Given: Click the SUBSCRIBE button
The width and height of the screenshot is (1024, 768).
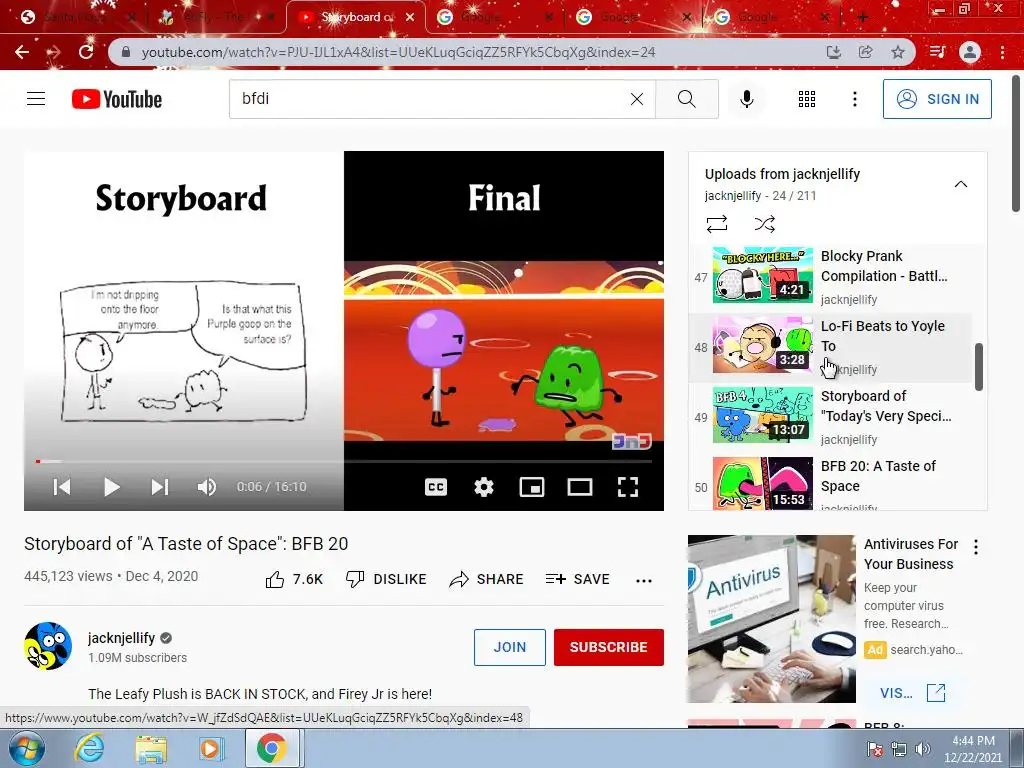Looking at the screenshot, I should (x=609, y=647).
